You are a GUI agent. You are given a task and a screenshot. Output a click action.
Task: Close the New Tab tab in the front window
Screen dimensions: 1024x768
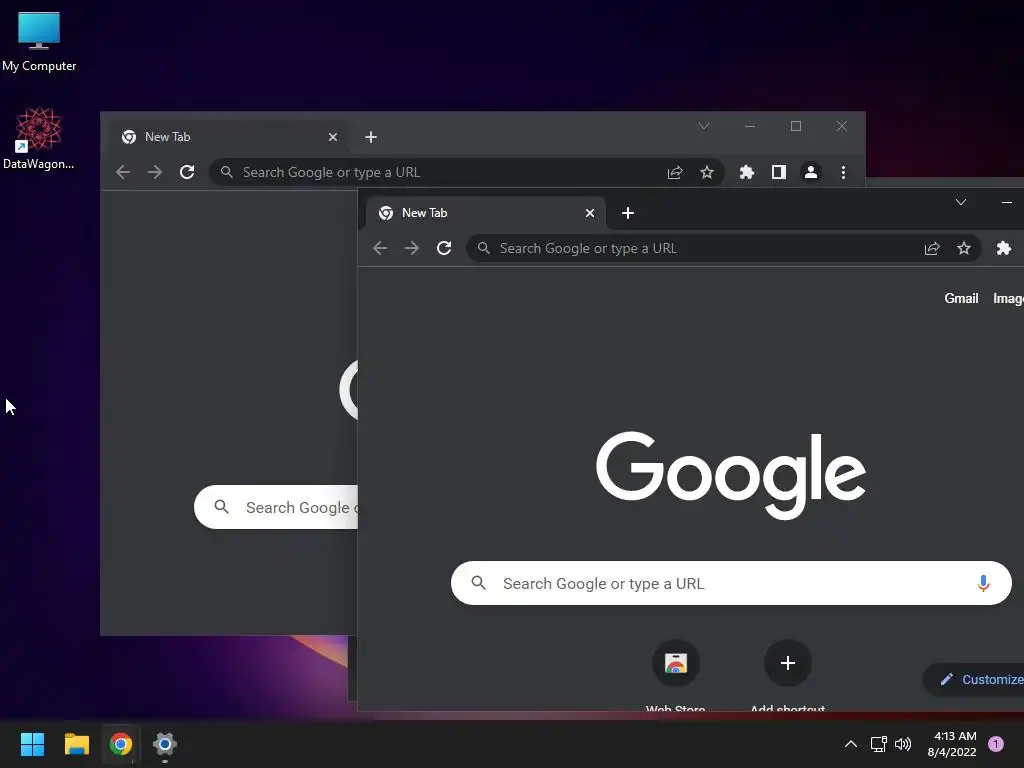point(590,213)
